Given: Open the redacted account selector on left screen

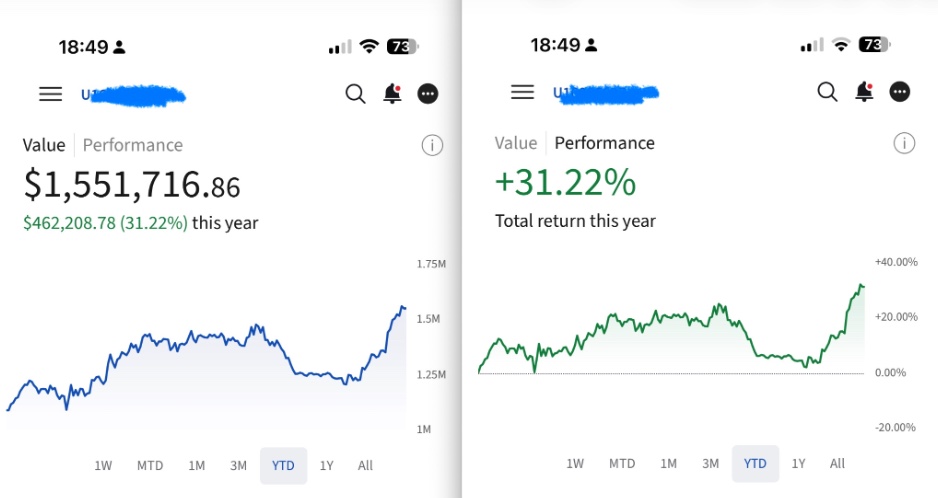Looking at the screenshot, I should [133, 95].
